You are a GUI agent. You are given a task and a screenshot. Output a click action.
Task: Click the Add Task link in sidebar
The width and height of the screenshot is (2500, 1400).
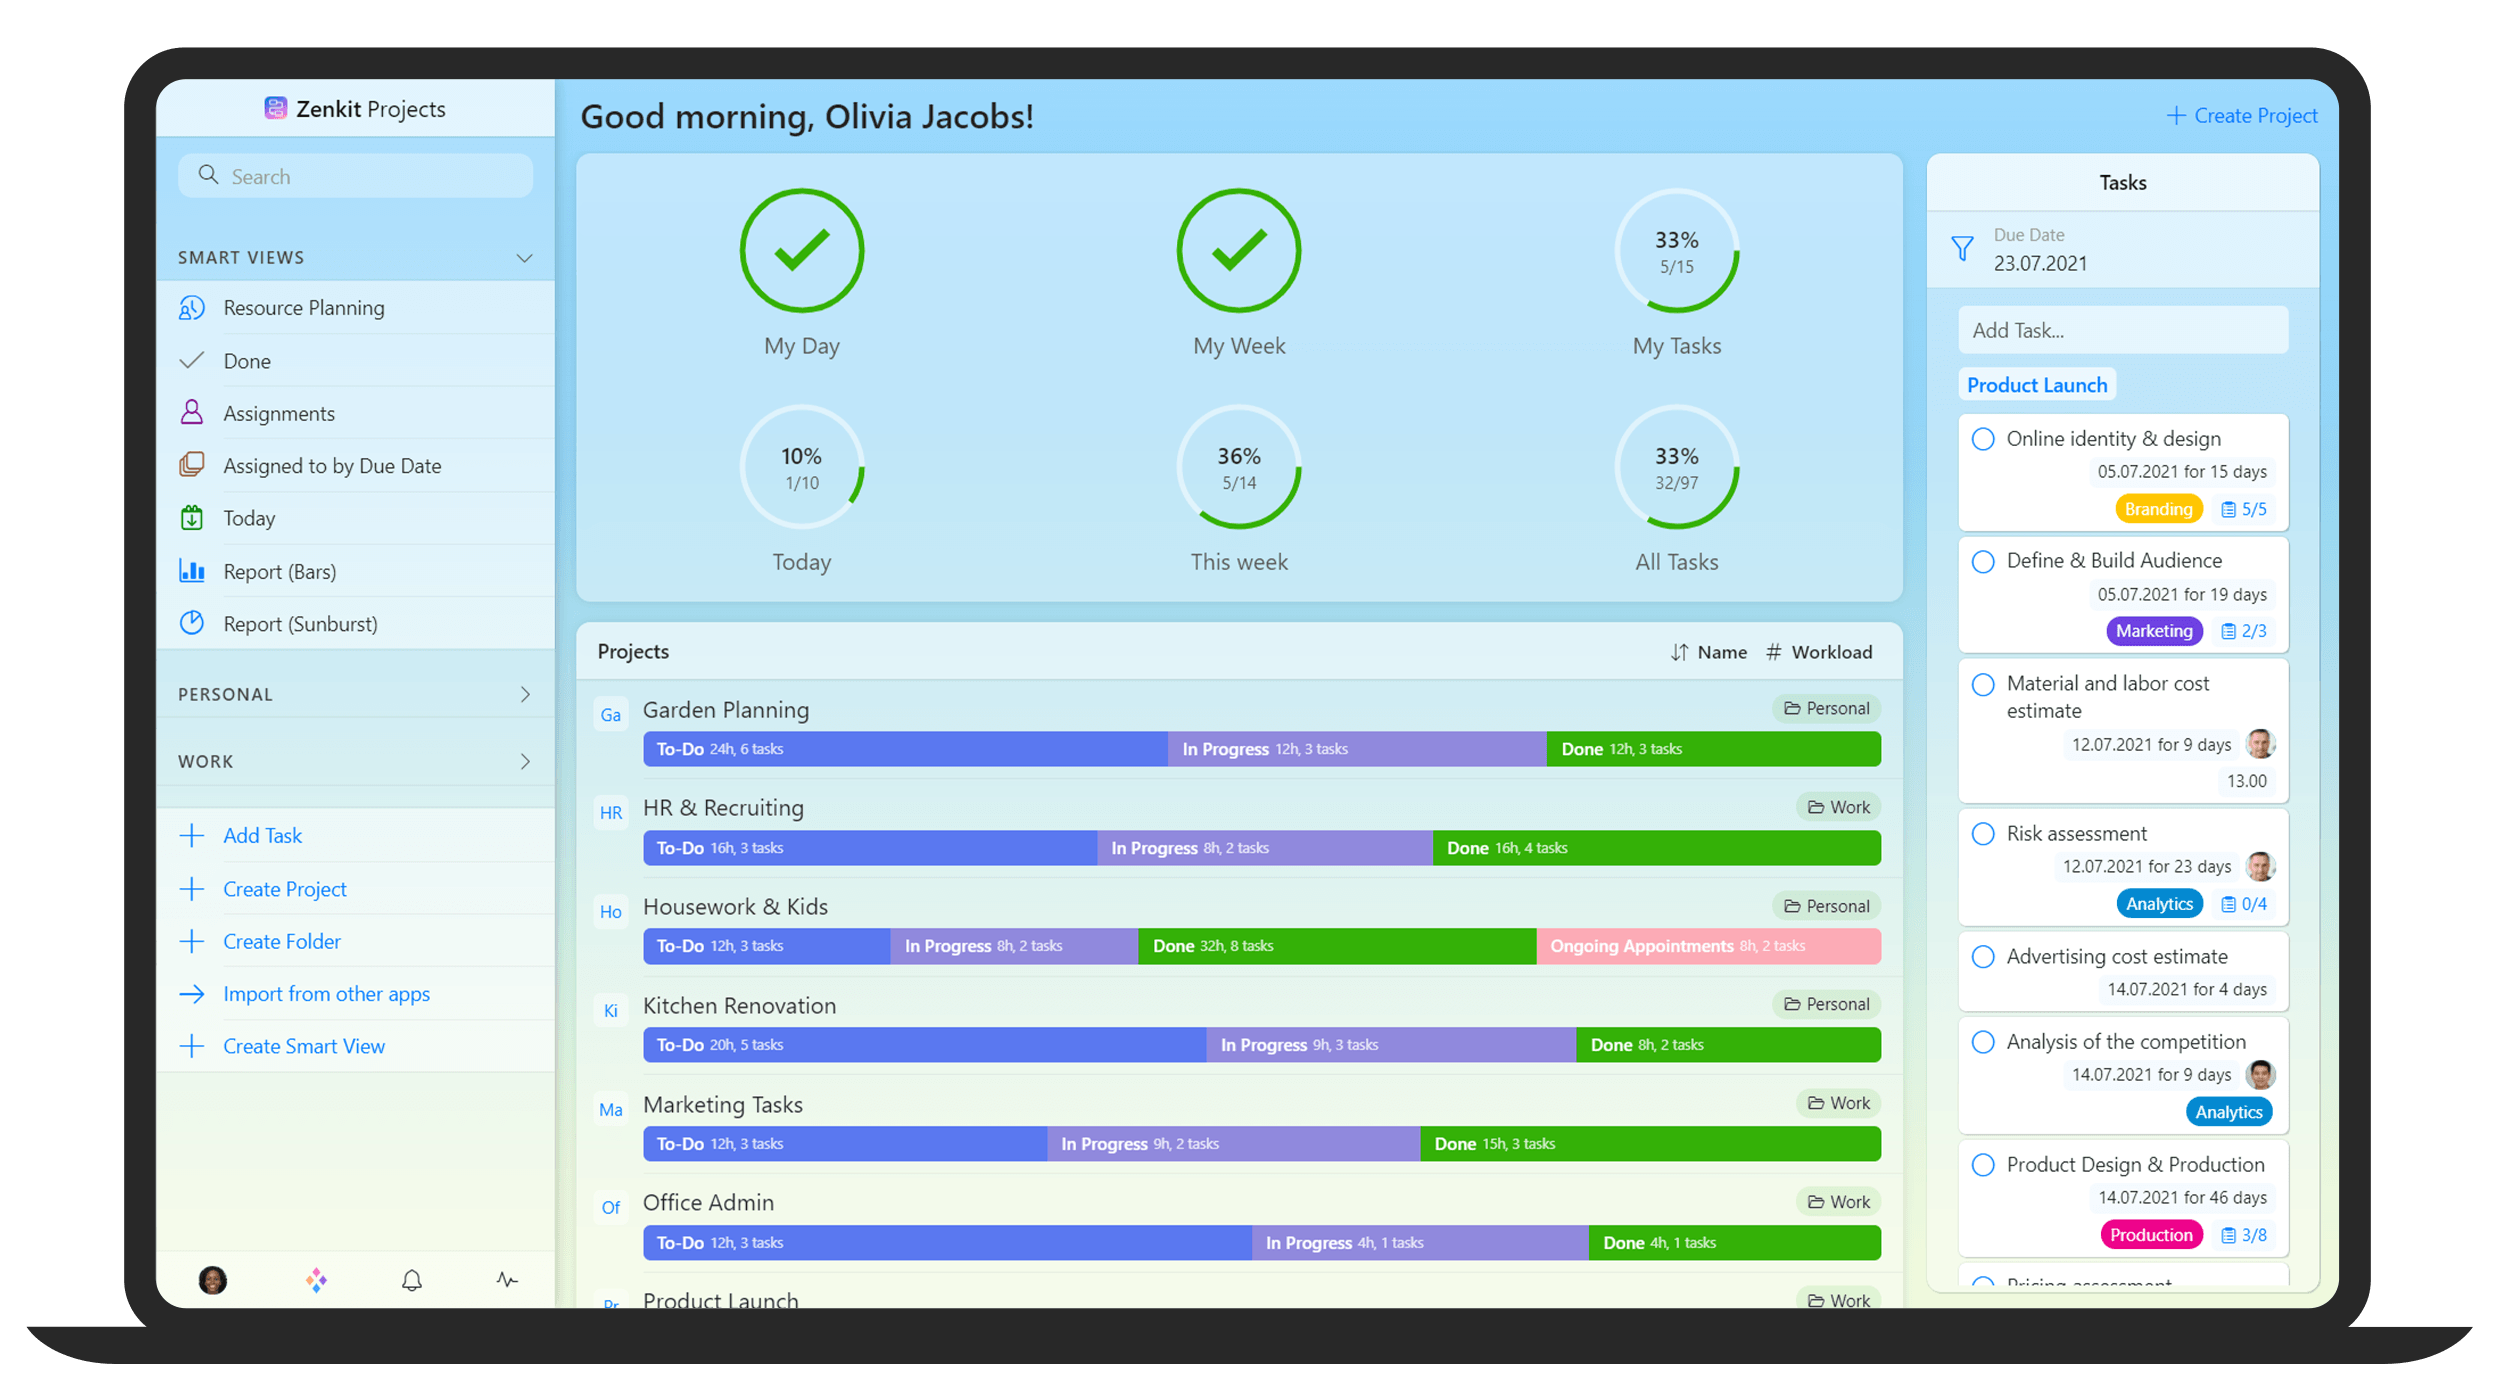pos(263,835)
